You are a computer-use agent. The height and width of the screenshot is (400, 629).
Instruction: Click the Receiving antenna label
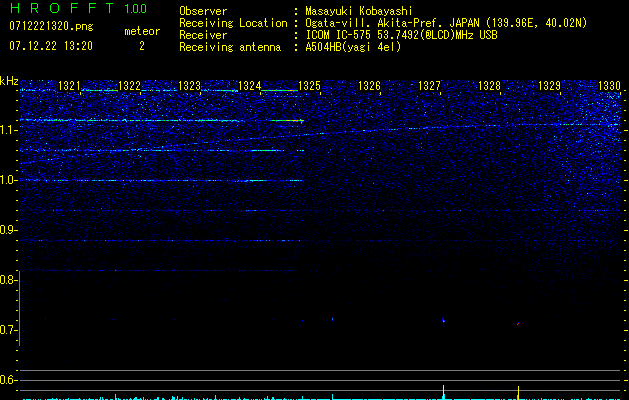(x=230, y=47)
